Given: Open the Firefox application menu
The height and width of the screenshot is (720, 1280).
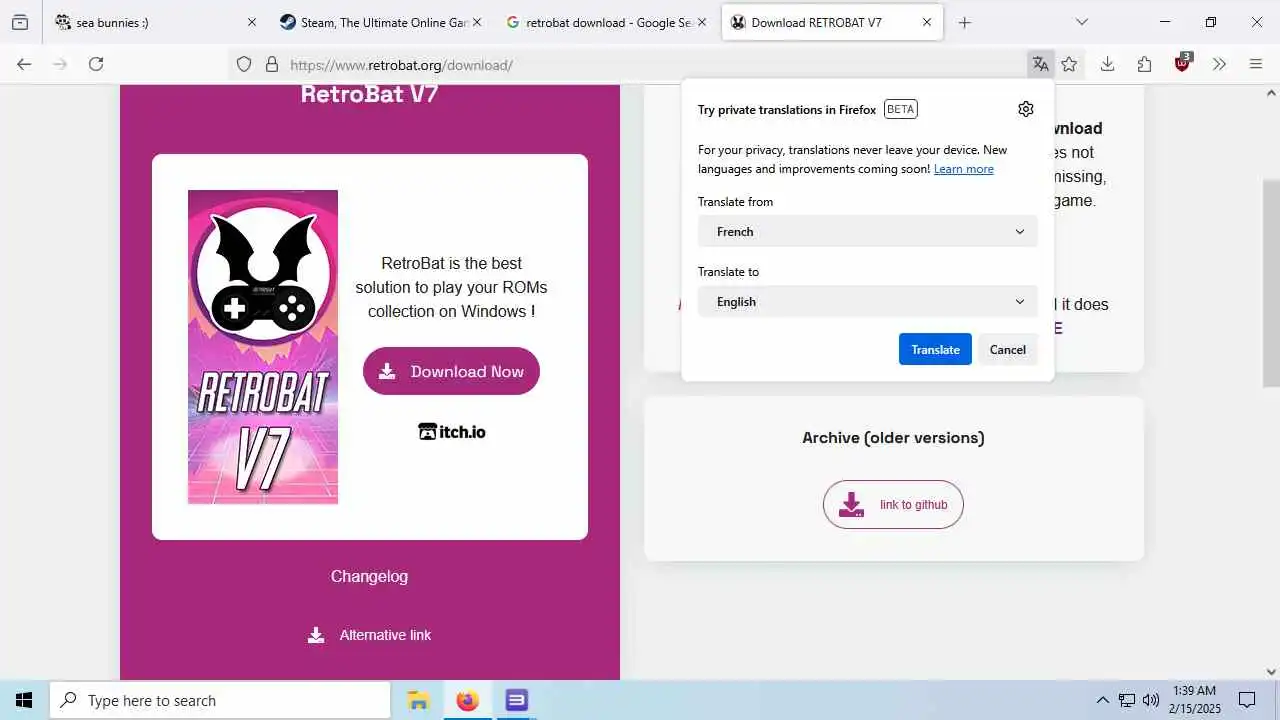Looking at the screenshot, I should click(1256, 64).
